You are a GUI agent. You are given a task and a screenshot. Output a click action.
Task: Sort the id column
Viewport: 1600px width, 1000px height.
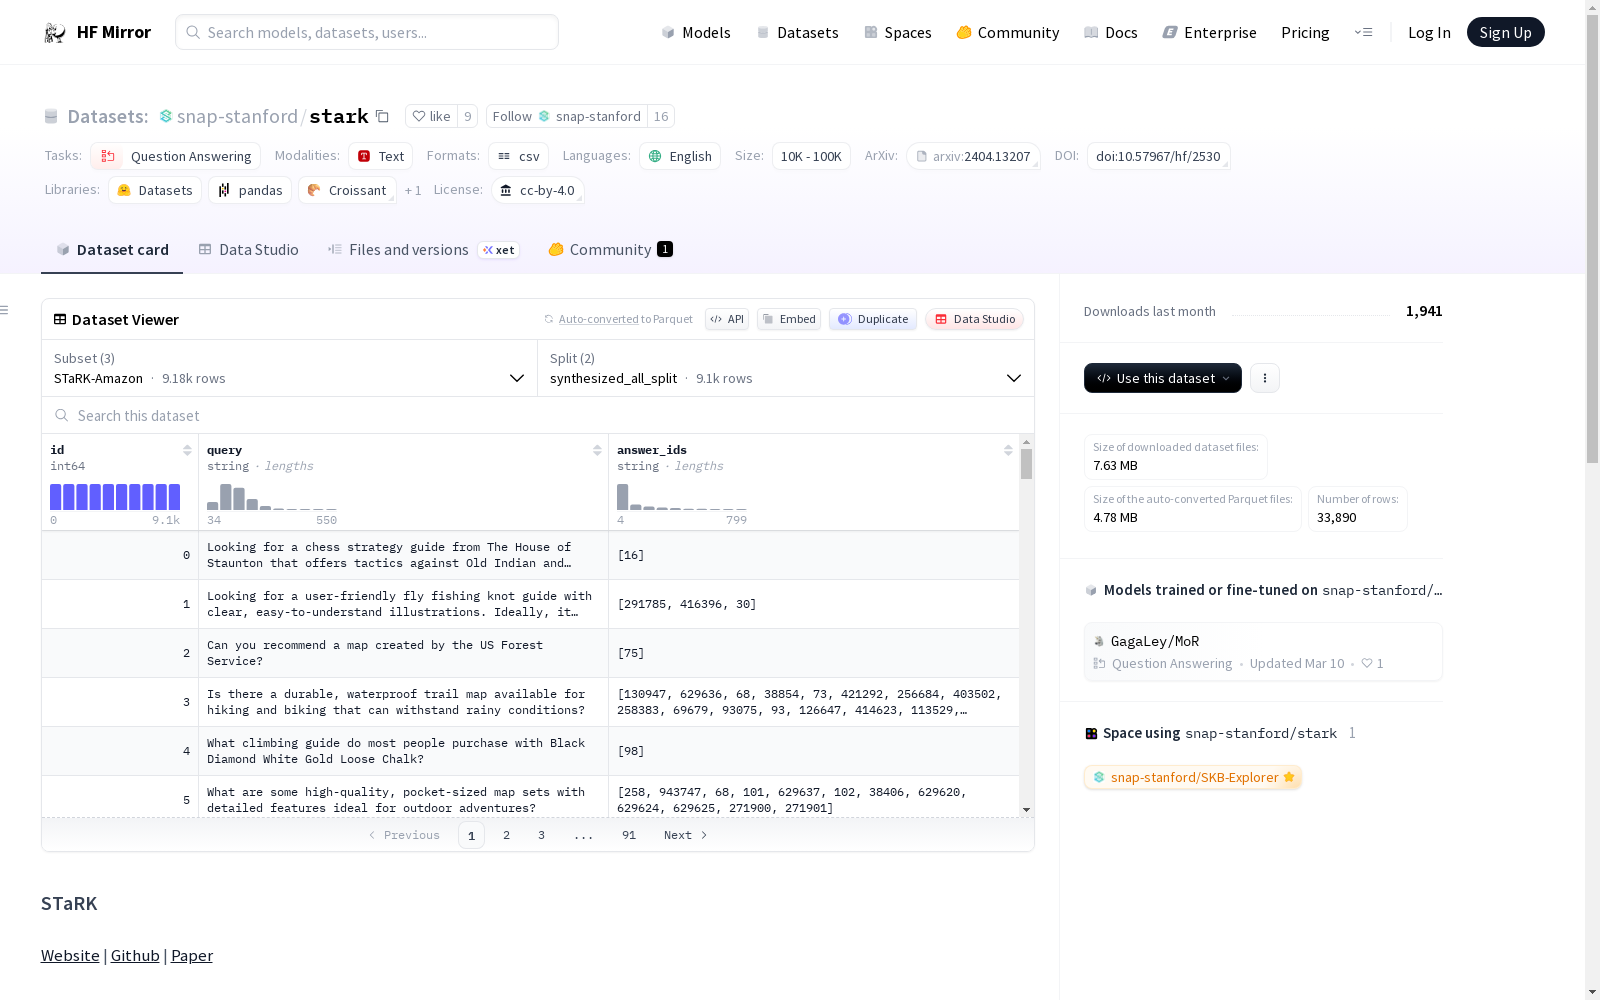[187, 450]
